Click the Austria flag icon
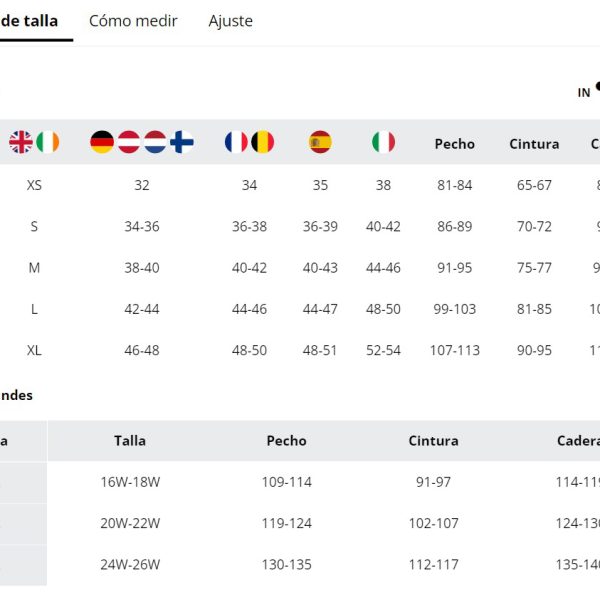The image size is (600, 600). (x=129, y=142)
